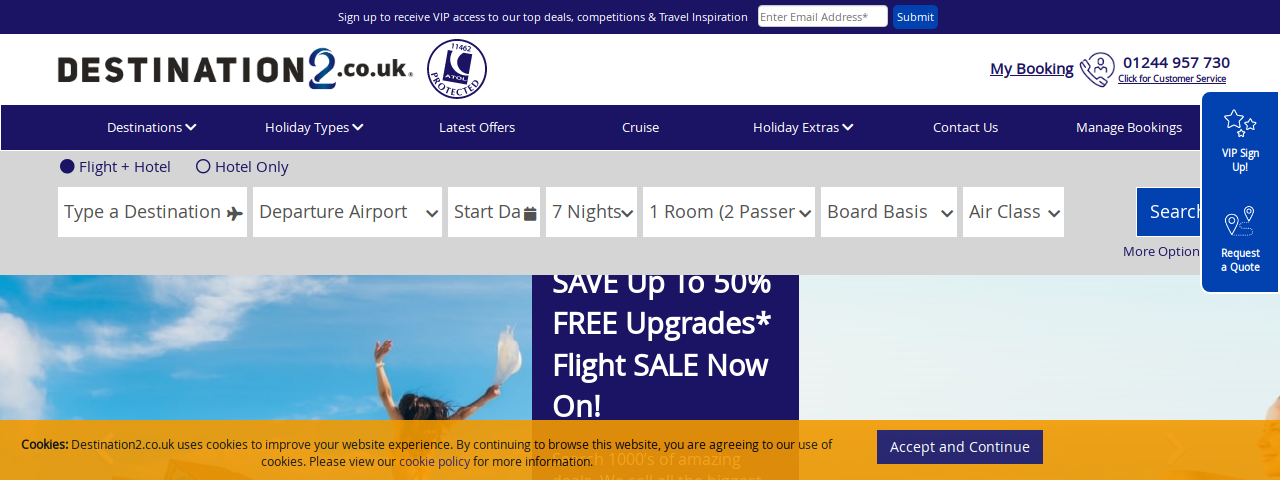Go to the Cruise menu item
Screen dimensions: 1280x480
640,127
